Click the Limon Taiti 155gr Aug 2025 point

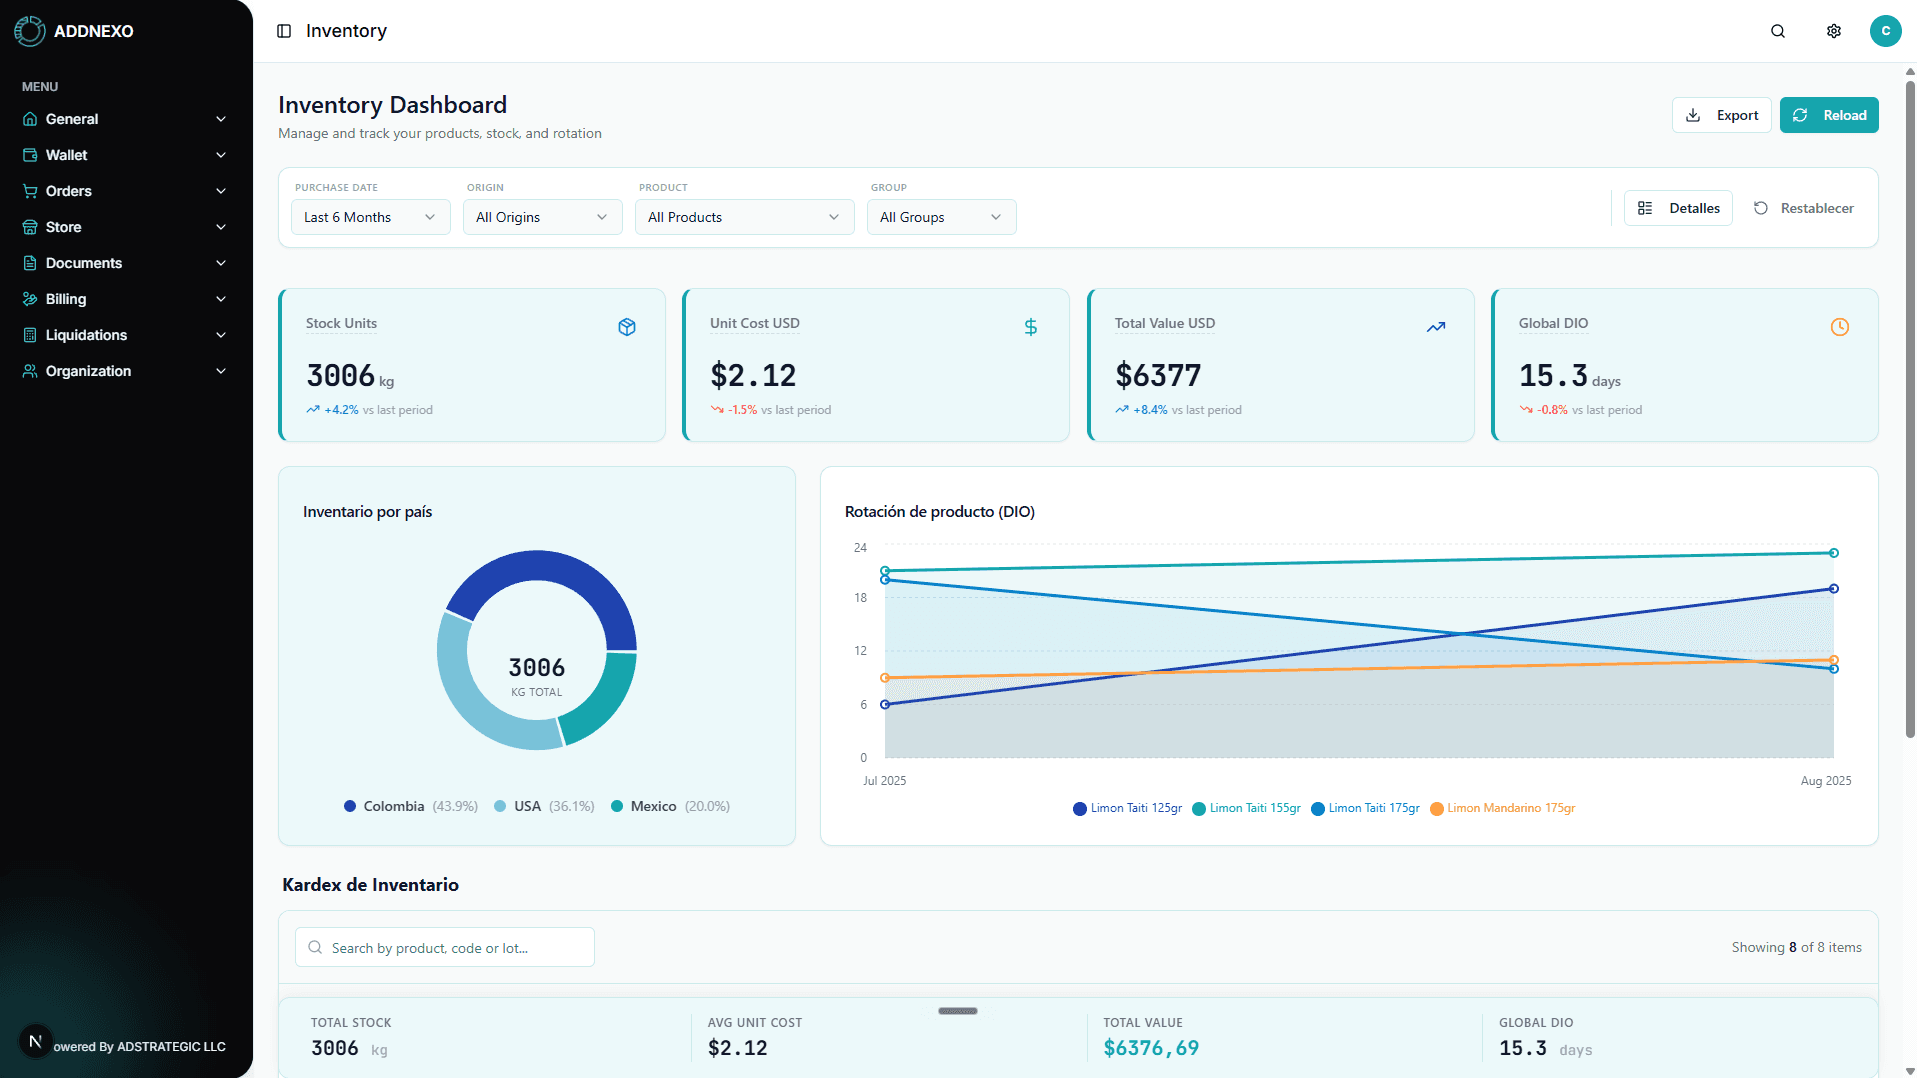1834,553
